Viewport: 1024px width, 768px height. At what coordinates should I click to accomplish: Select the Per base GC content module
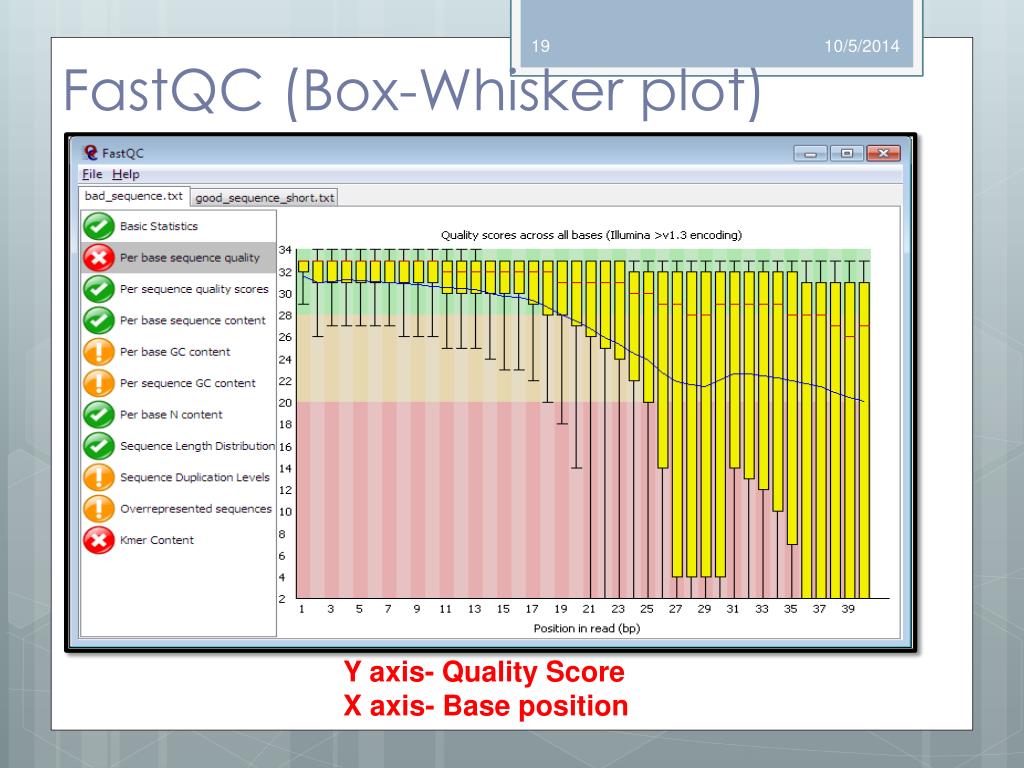click(x=178, y=351)
